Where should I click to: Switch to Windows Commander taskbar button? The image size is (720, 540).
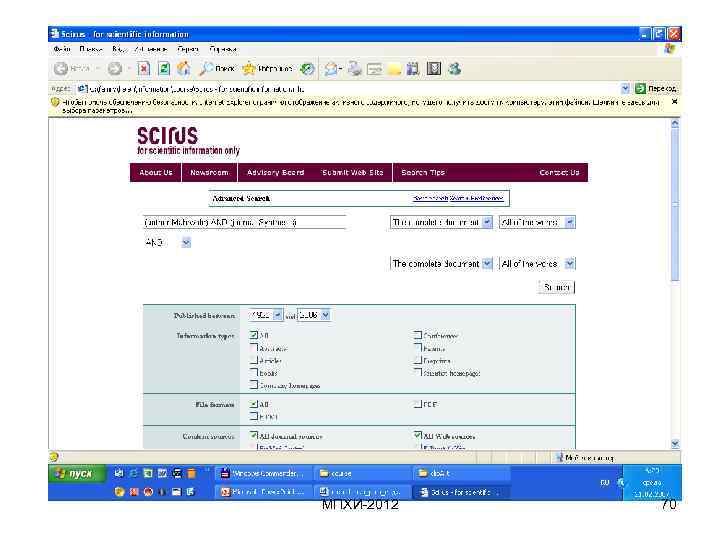263,473
